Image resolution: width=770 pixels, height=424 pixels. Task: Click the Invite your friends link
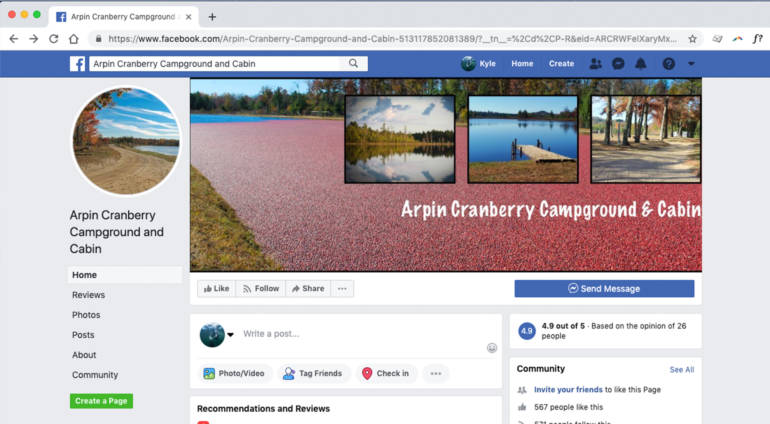click(568, 390)
